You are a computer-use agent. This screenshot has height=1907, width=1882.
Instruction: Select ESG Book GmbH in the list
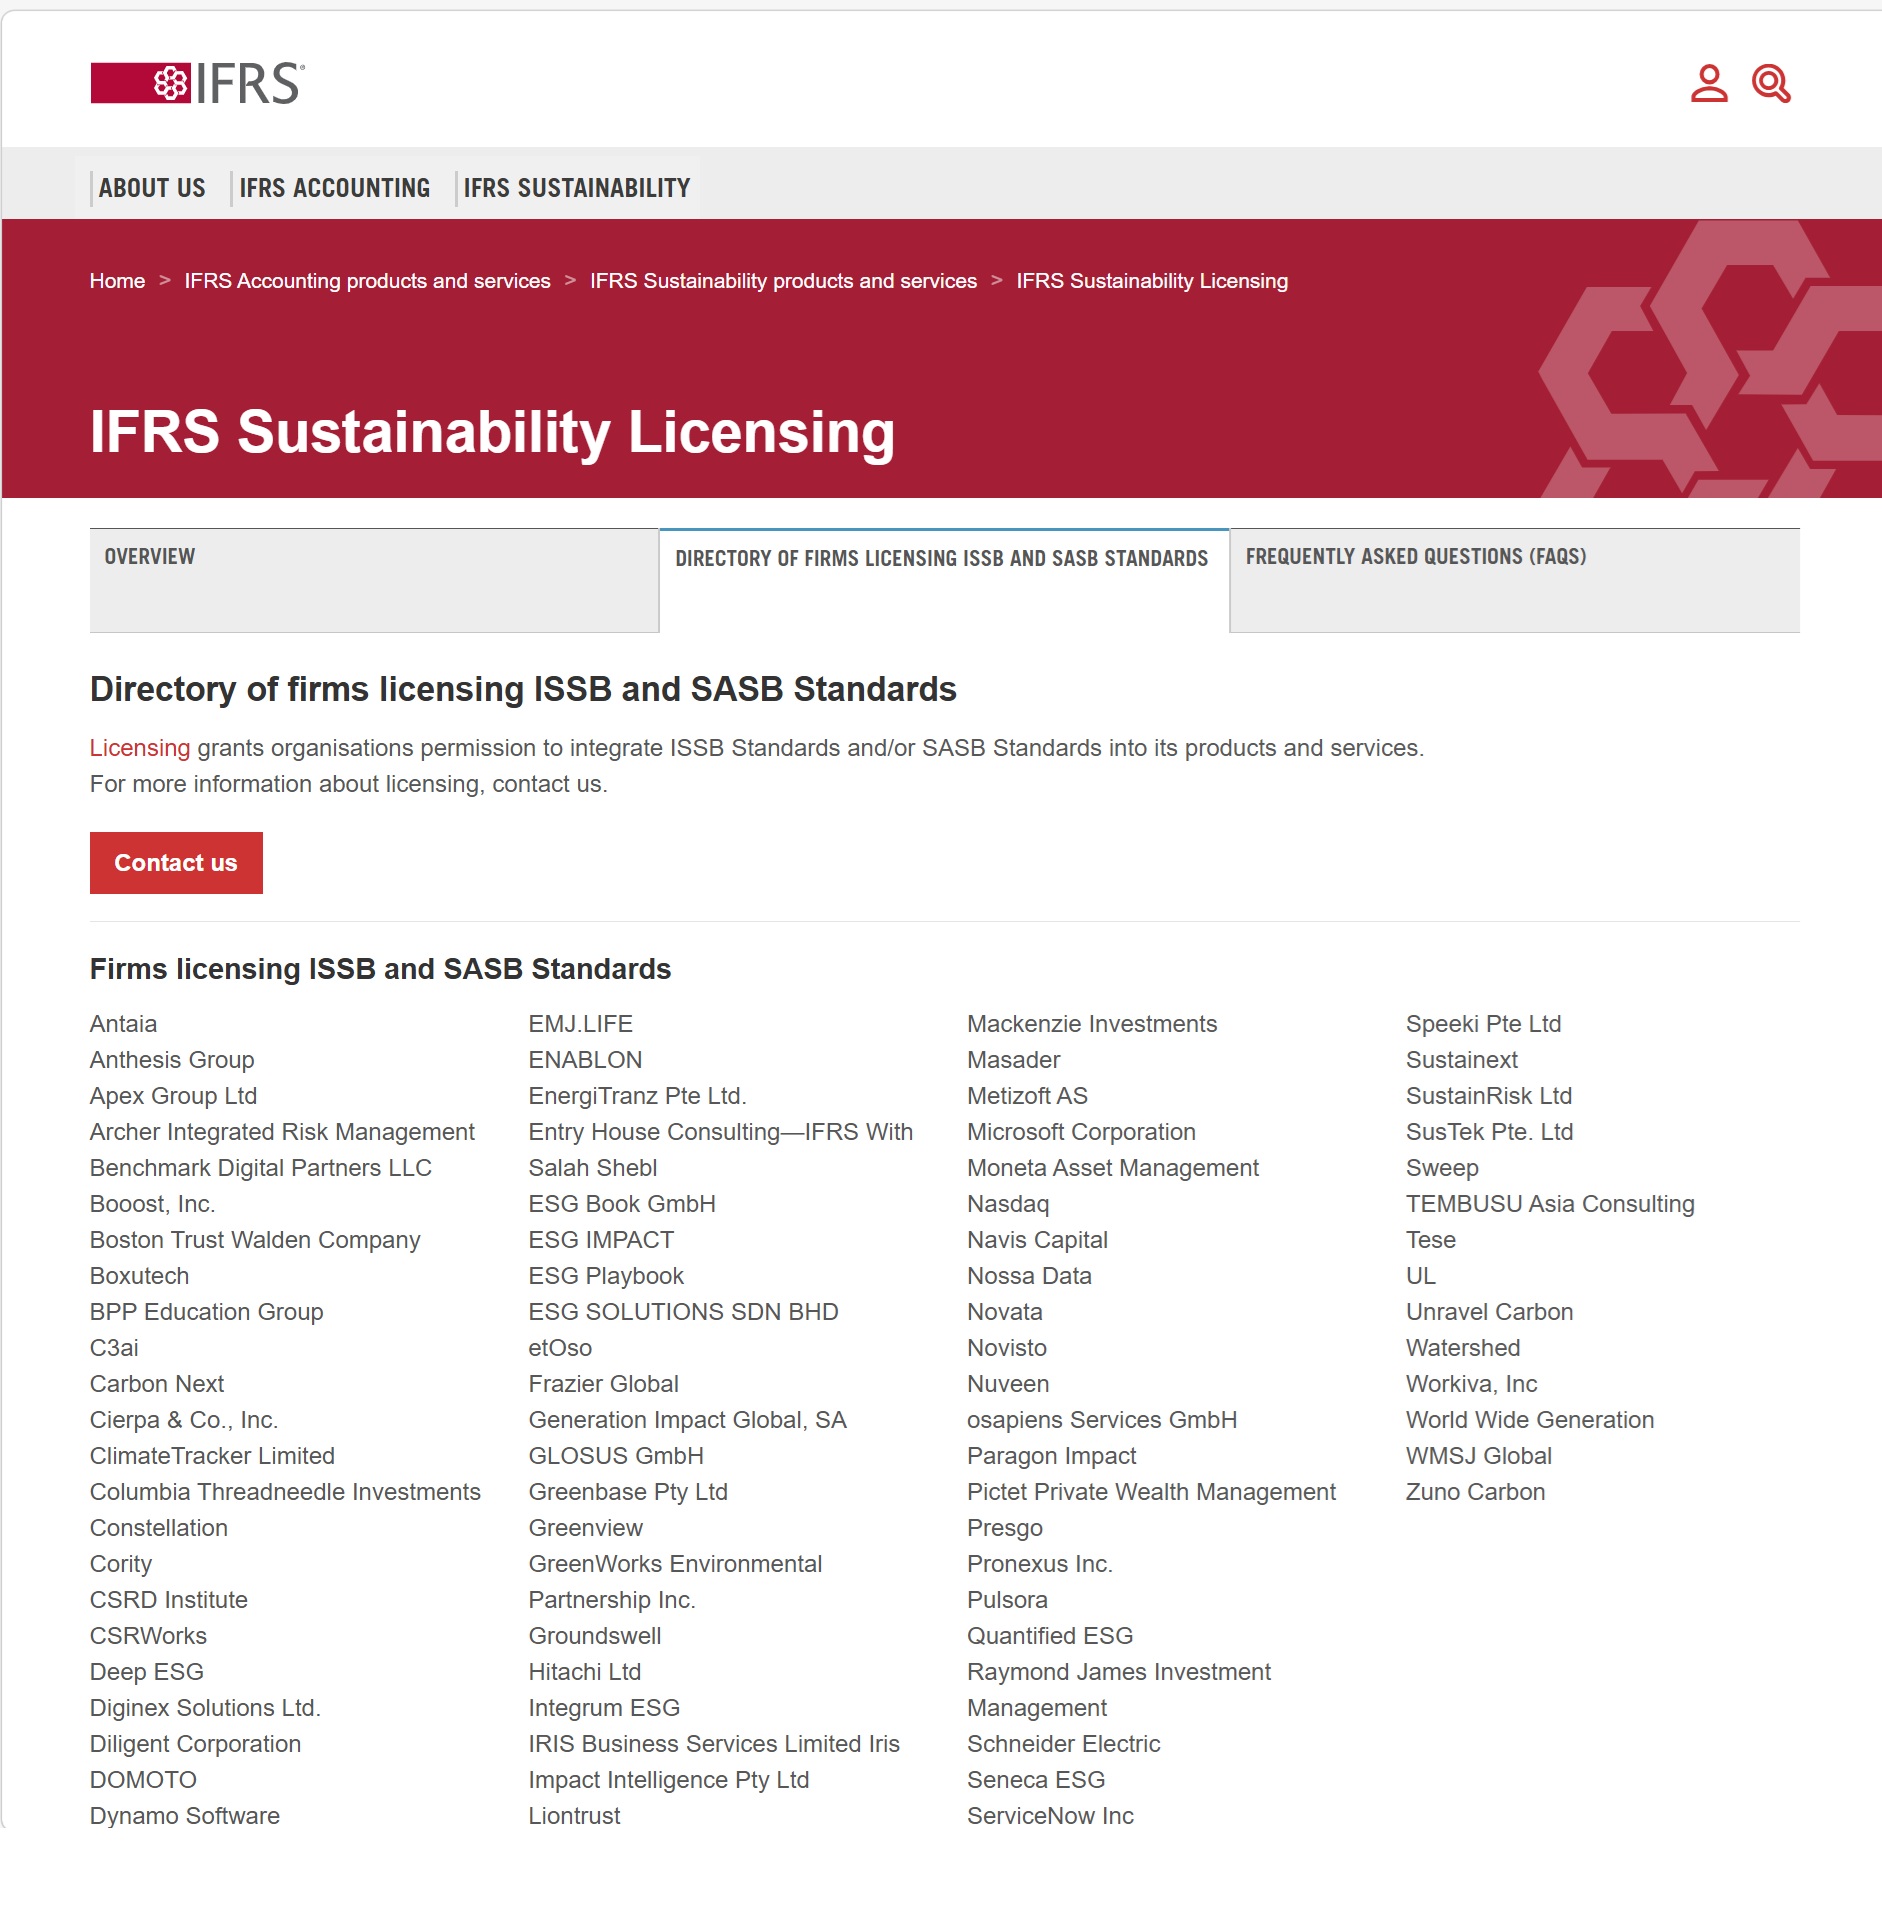pyautogui.click(x=622, y=1204)
